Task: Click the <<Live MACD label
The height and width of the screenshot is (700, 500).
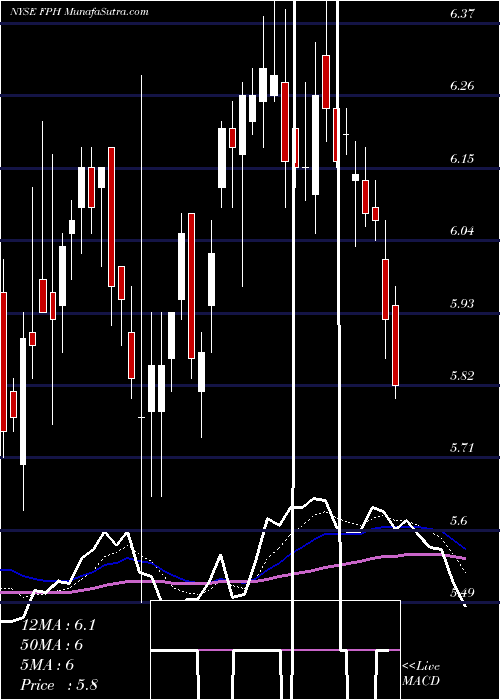Action: pos(421,674)
